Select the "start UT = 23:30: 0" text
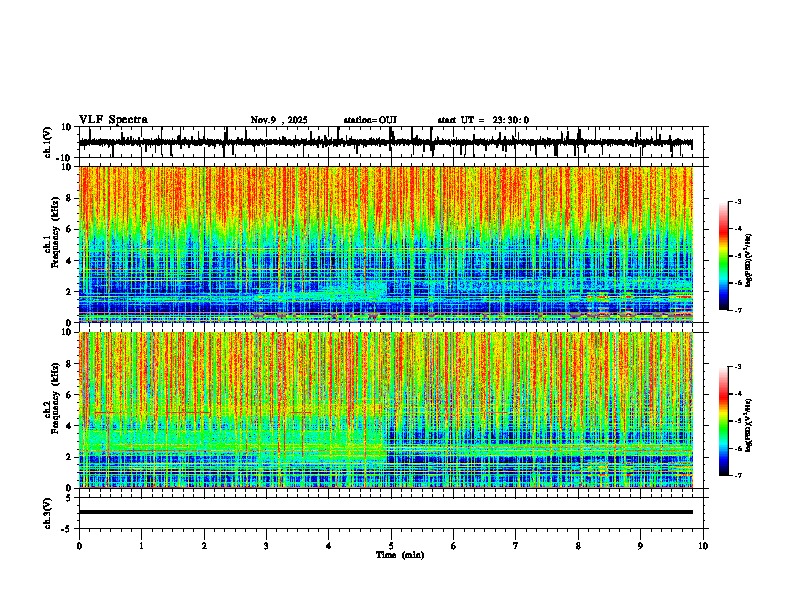This screenshot has height=612, width=792. tap(483, 120)
